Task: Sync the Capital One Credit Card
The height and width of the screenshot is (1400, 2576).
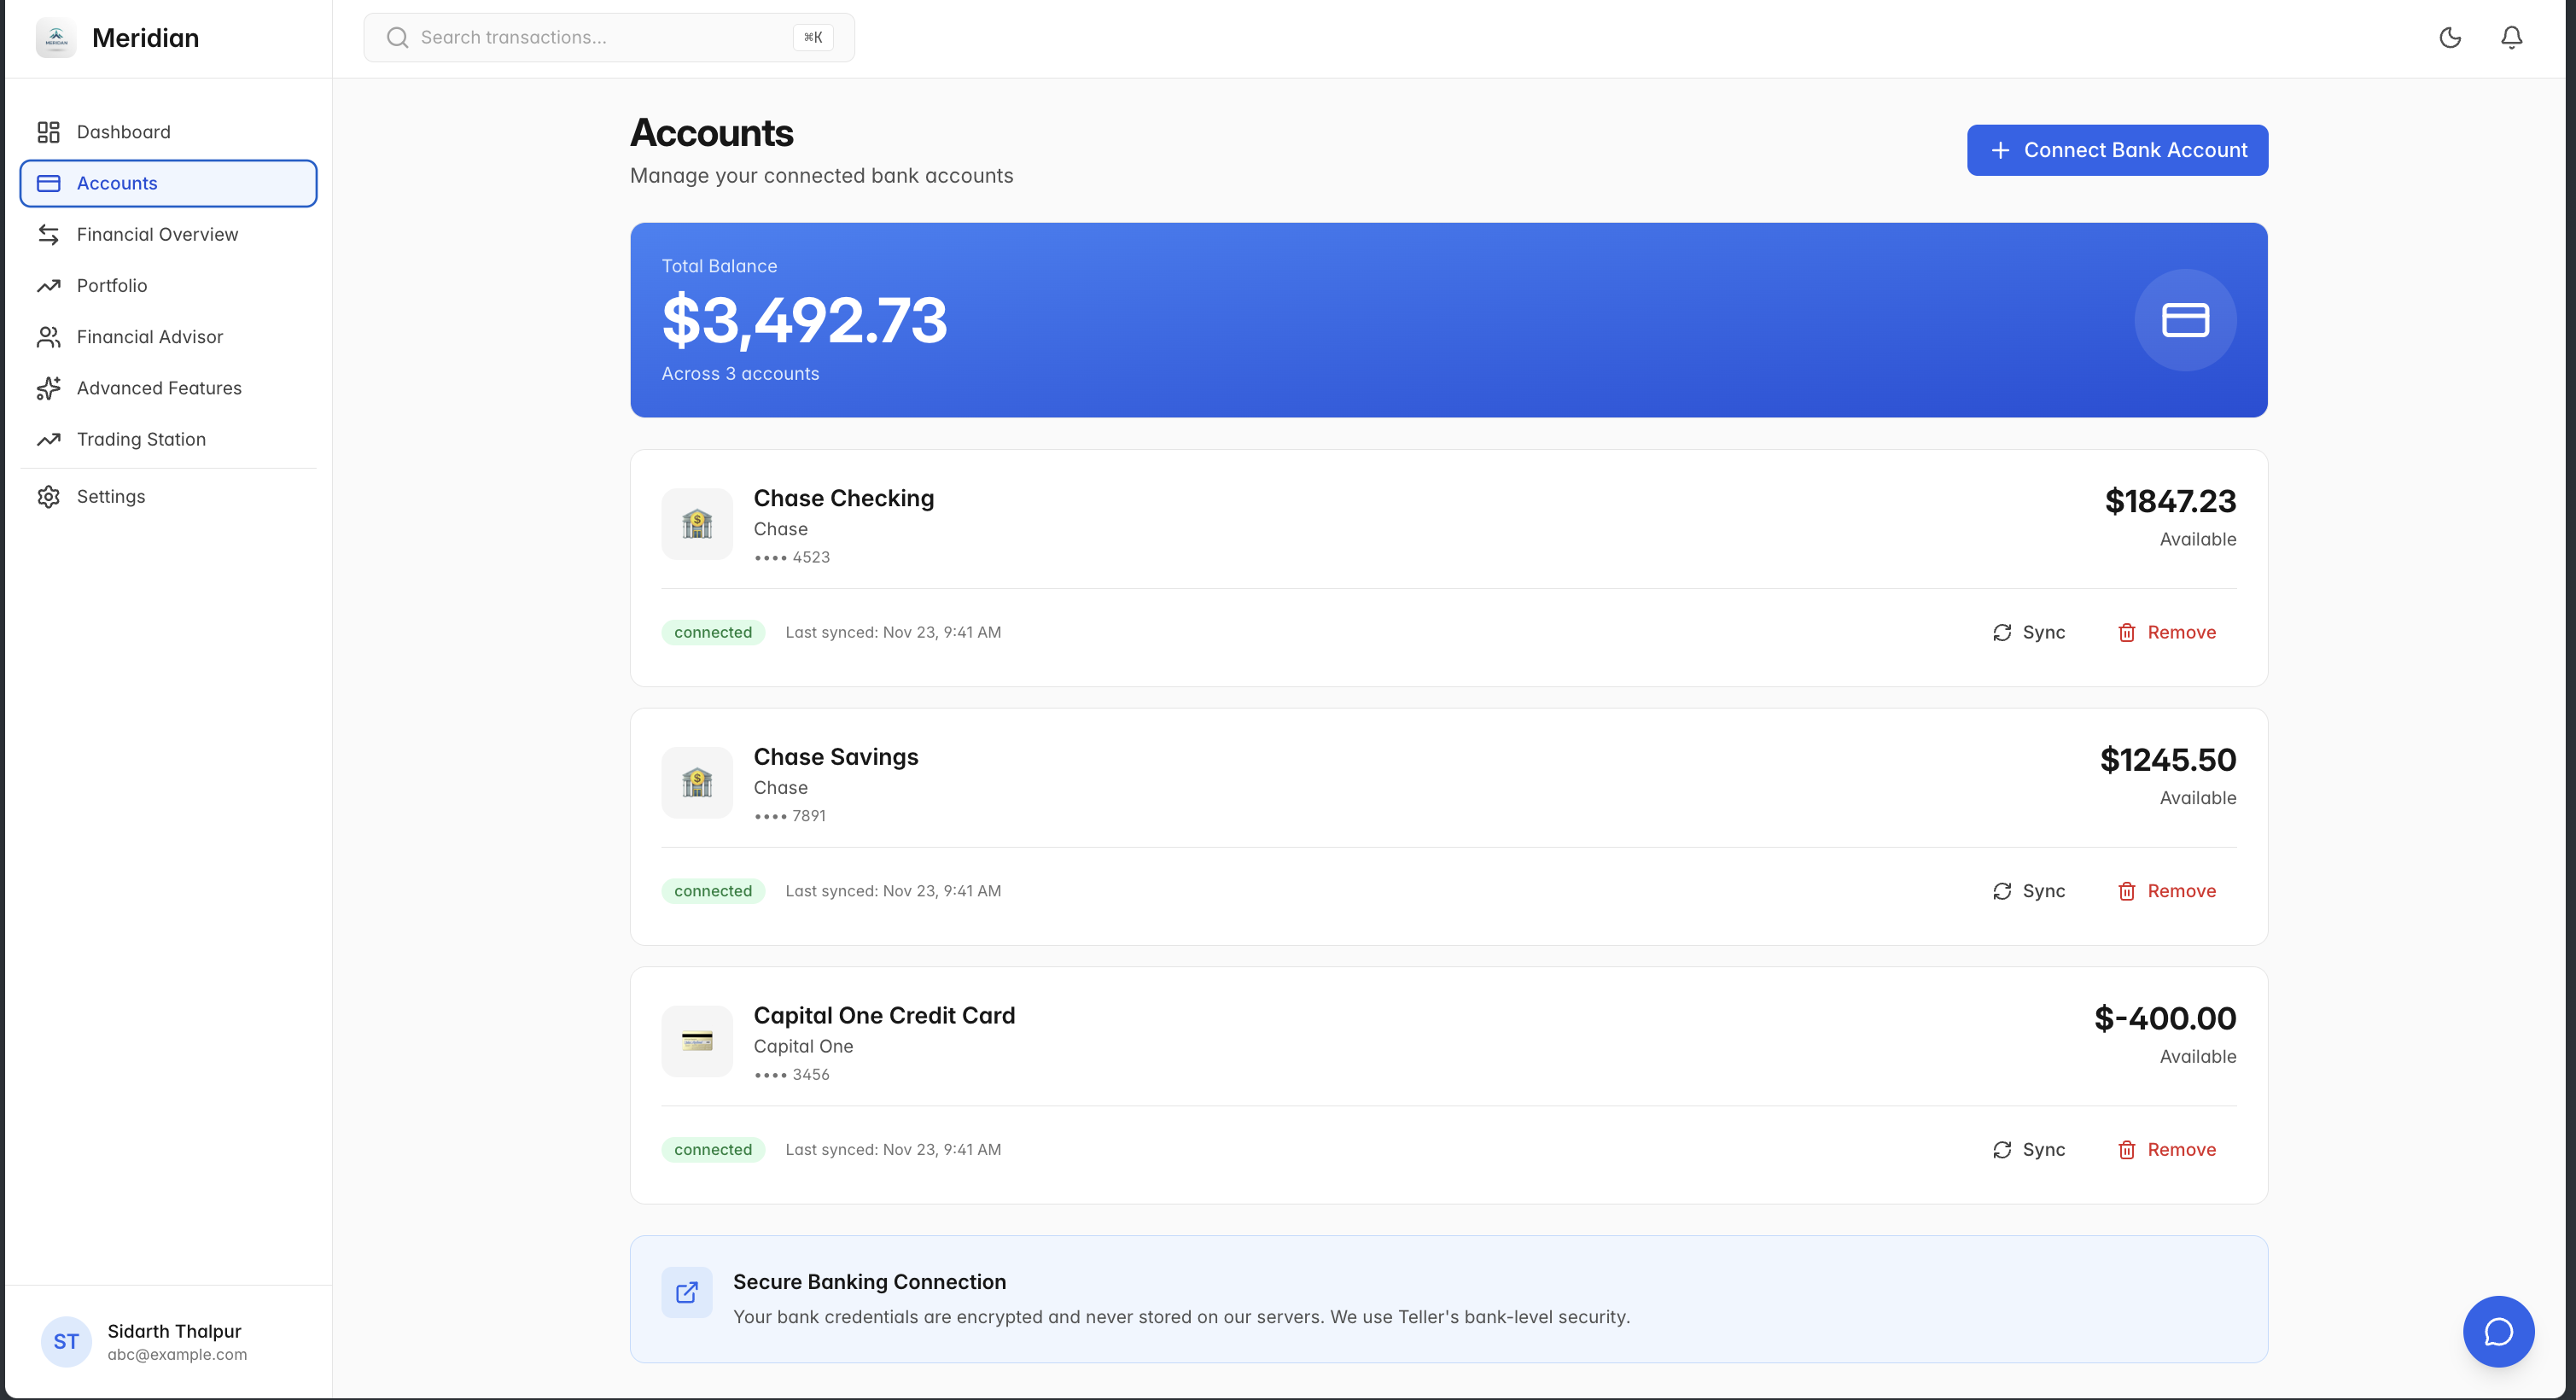Action: tap(2029, 1149)
